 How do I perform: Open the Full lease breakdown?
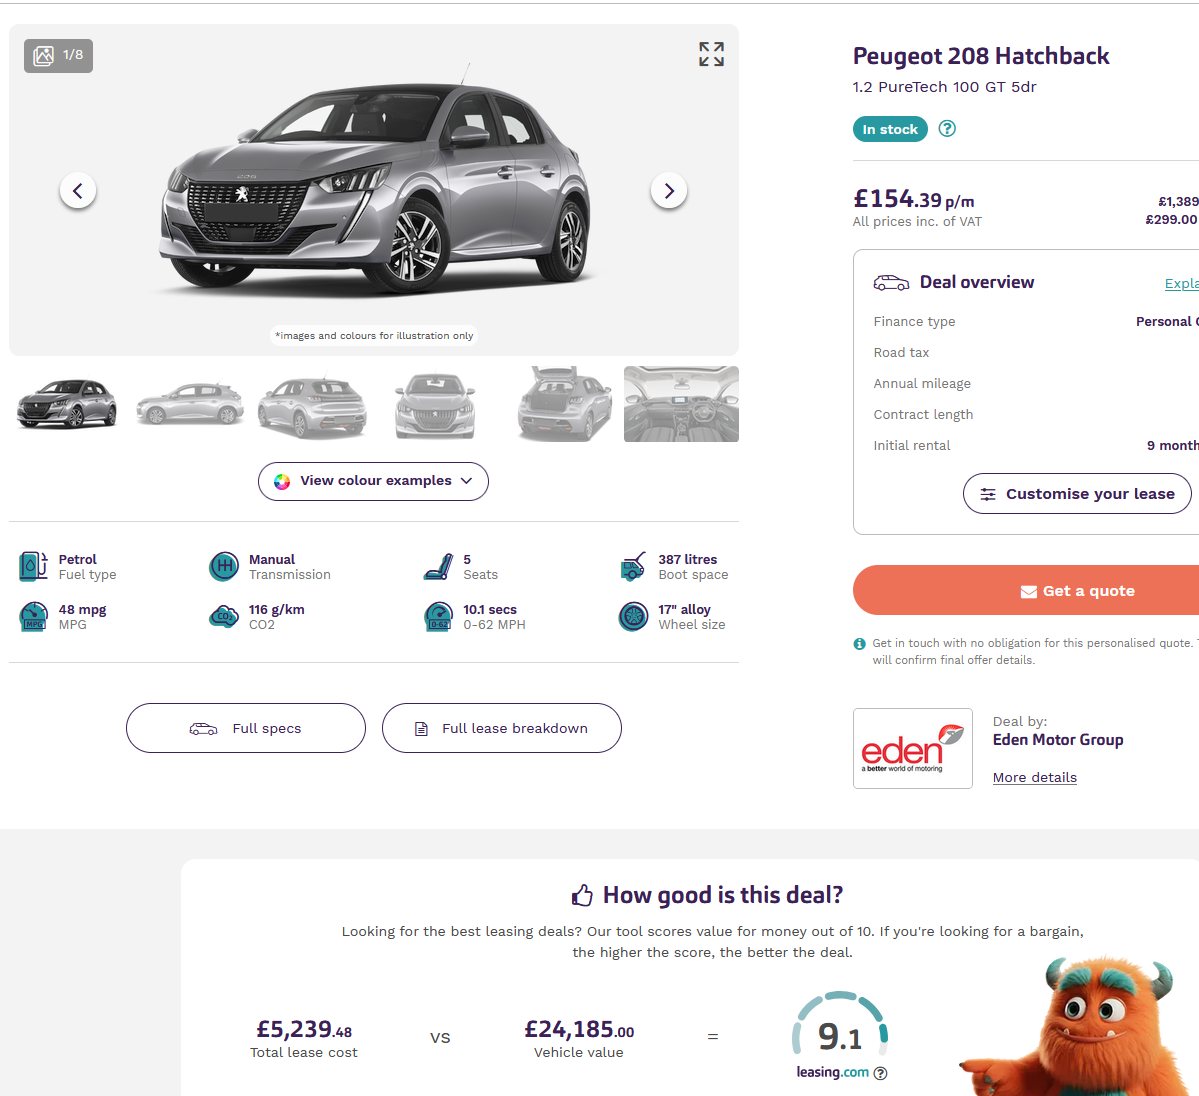click(502, 728)
